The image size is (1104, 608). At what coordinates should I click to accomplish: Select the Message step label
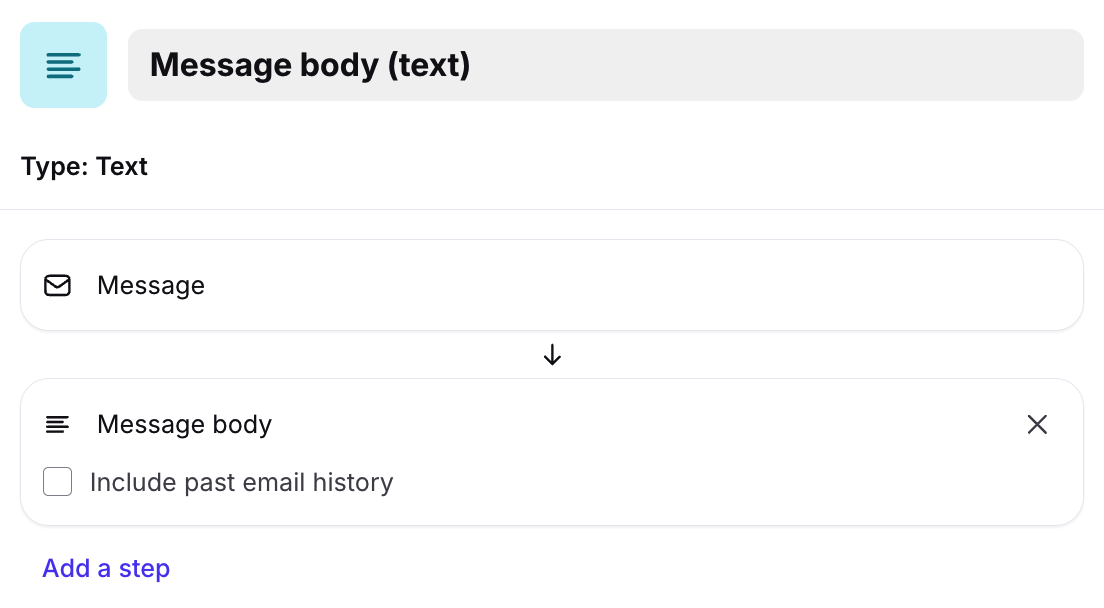(151, 286)
